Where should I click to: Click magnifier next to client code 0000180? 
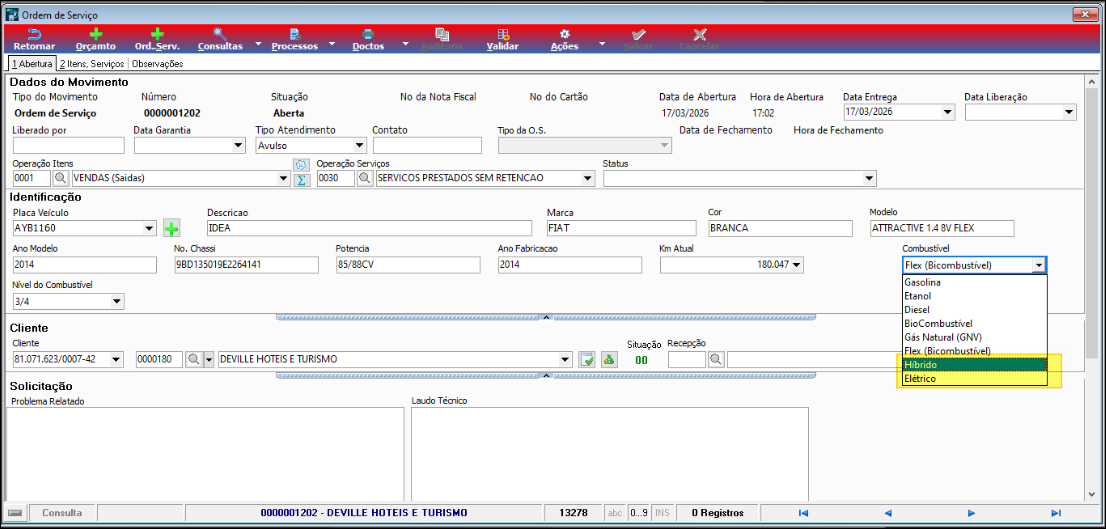coord(193,359)
